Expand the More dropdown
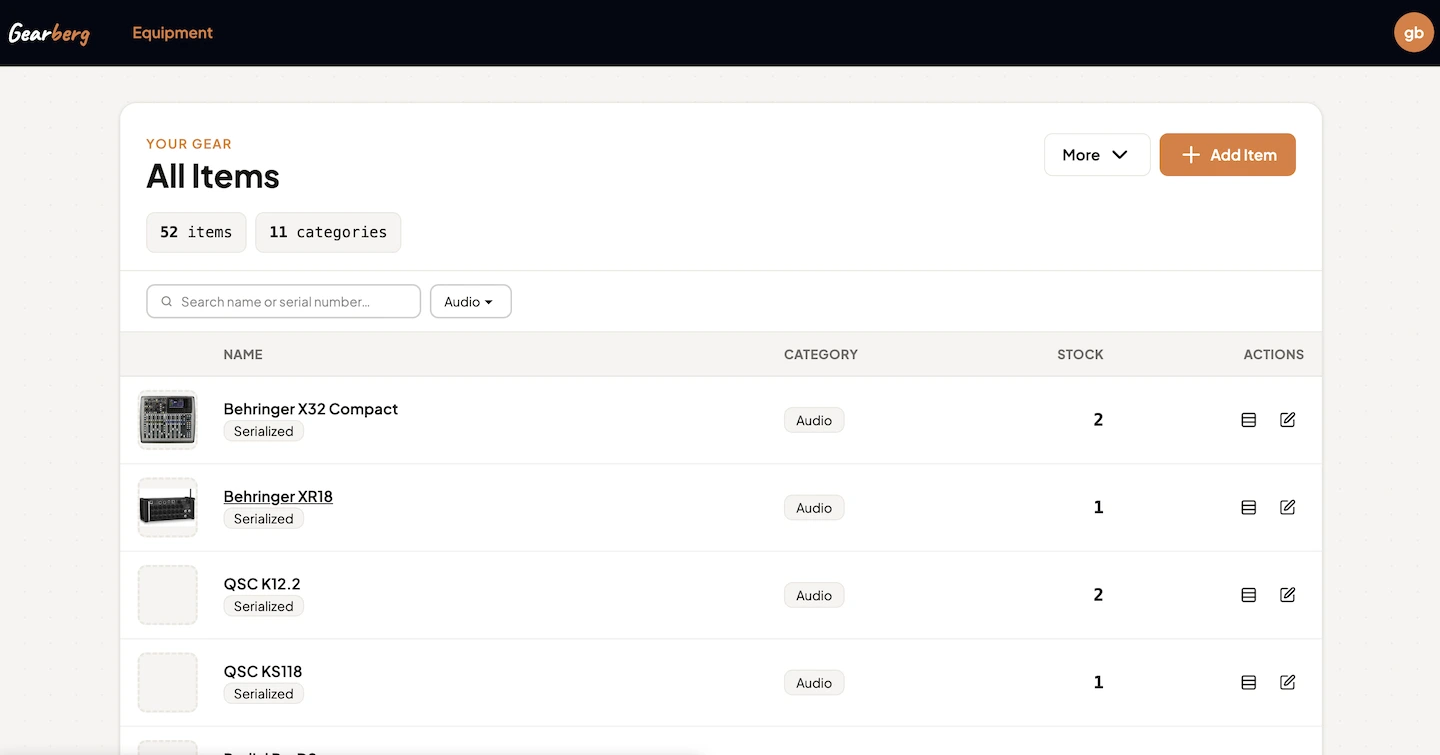Image resolution: width=1440 pixels, height=755 pixels. tap(1097, 155)
